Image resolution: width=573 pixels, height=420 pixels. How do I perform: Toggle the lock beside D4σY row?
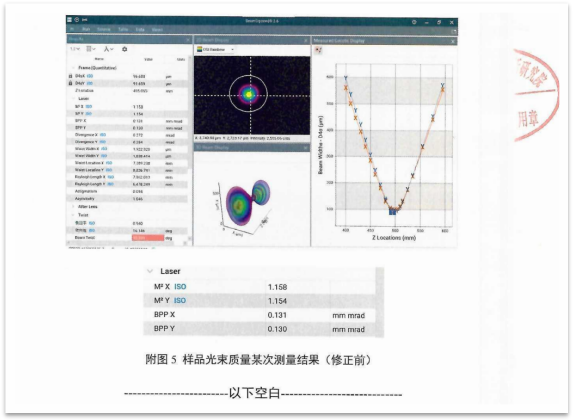(x=71, y=83)
